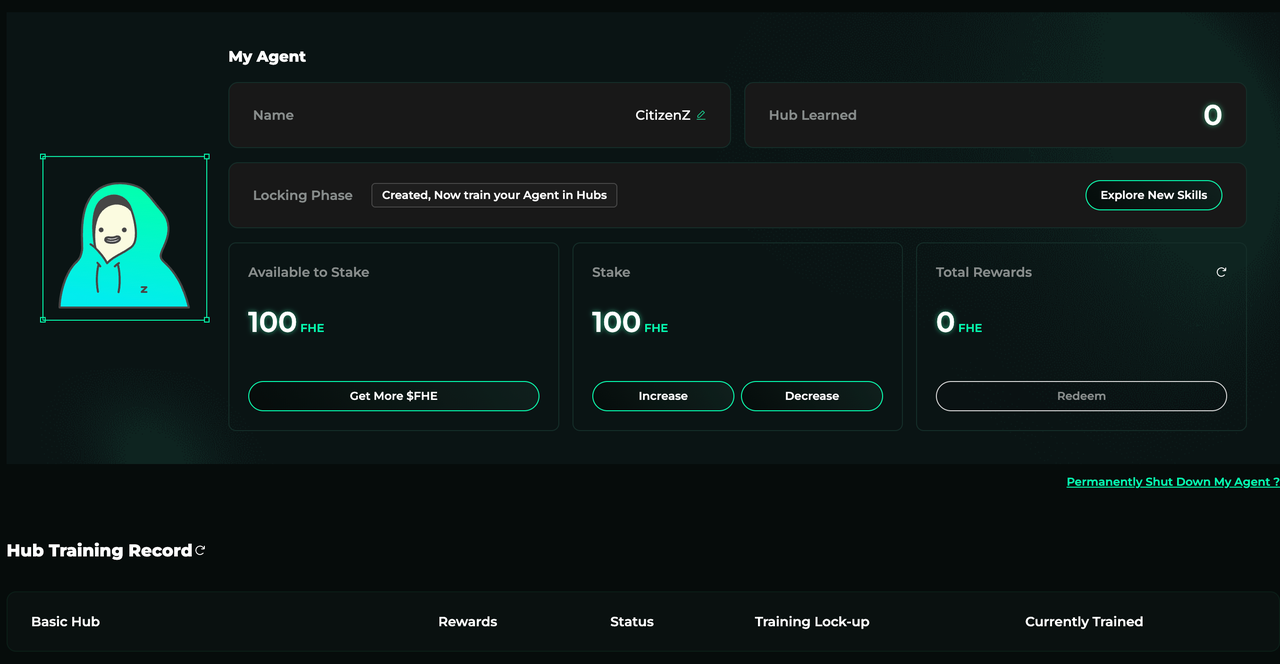
Task: Click the pencil icon to edit agent name
Action: pyautogui.click(x=701, y=115)
